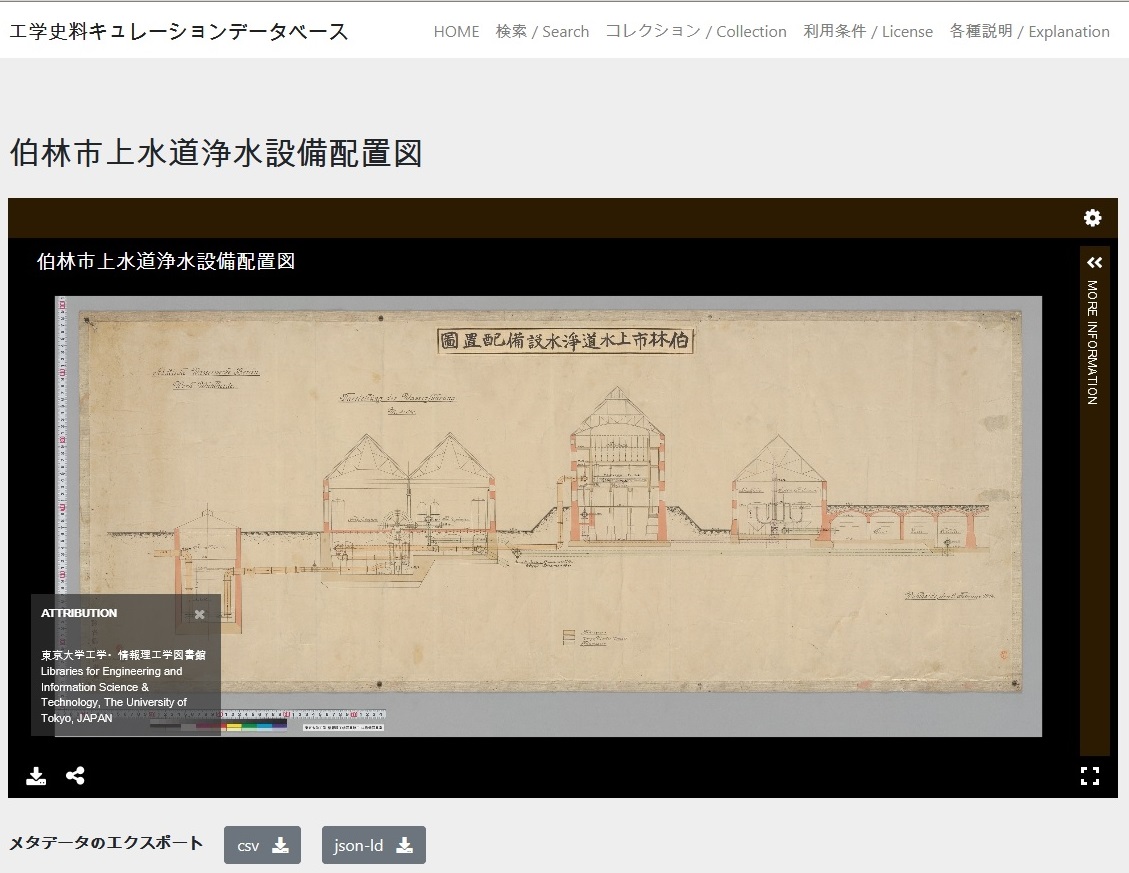
Task: Click the viewer title 伯林市上水道浄水設備配置図
Action: click(166, 261)
